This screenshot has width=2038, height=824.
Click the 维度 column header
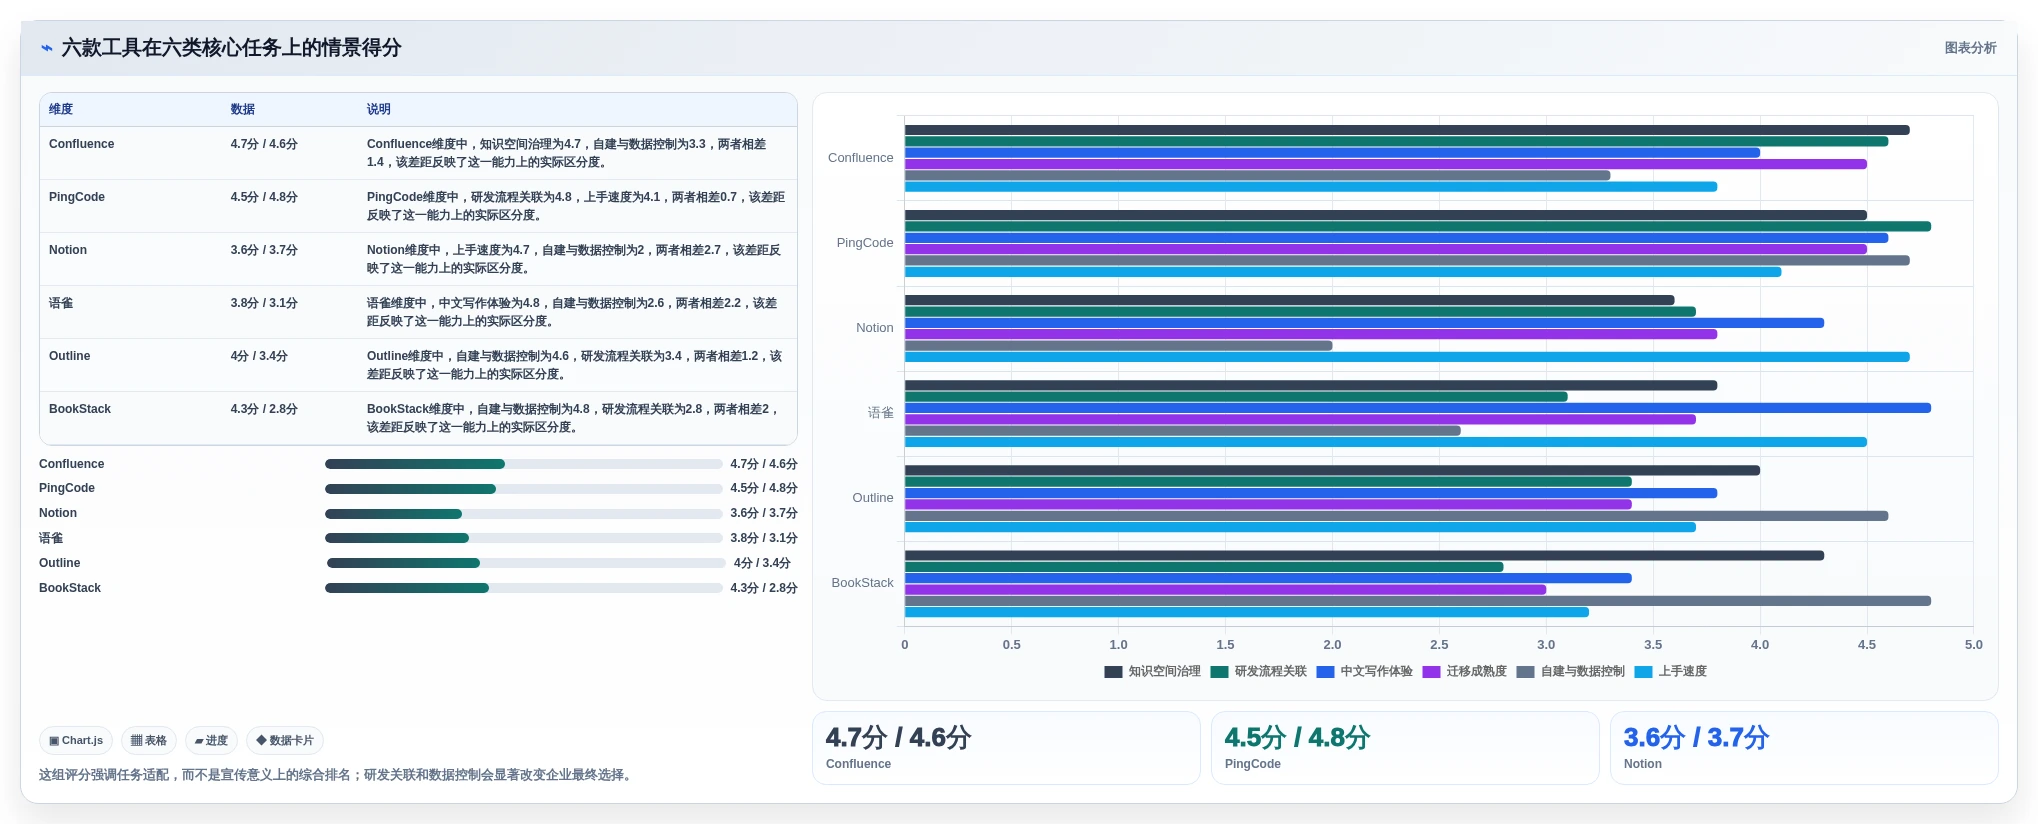(x=61, y=109)
